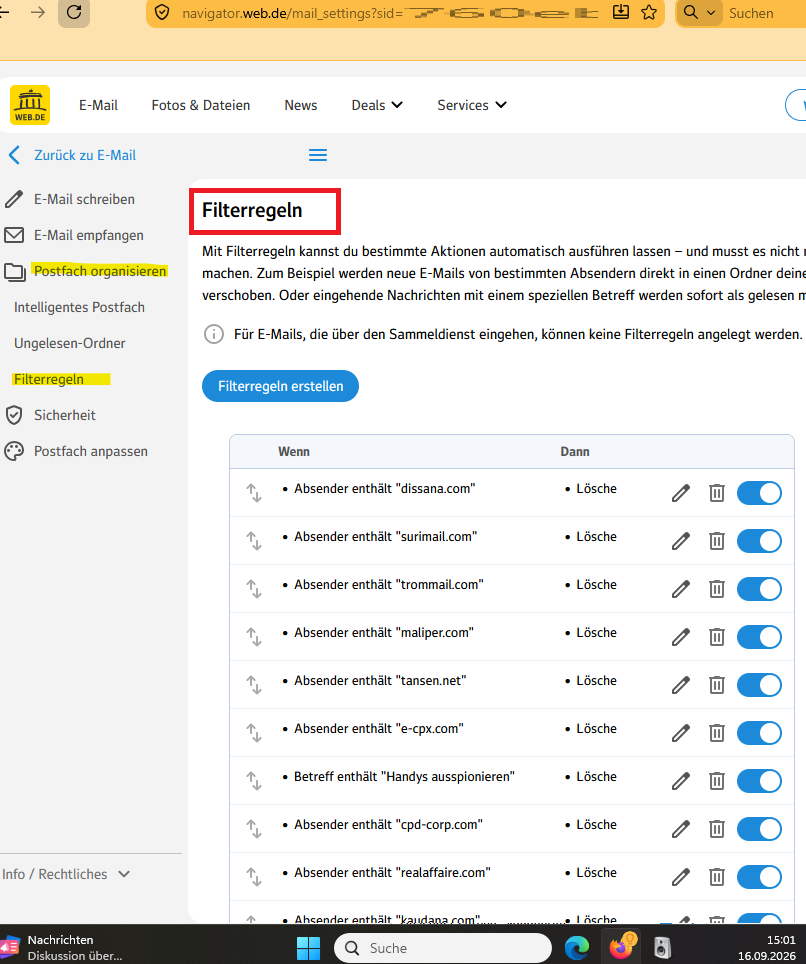Open the Windows Start menu
The height and width of the screenshot is (964, 806).
point(308,947)
